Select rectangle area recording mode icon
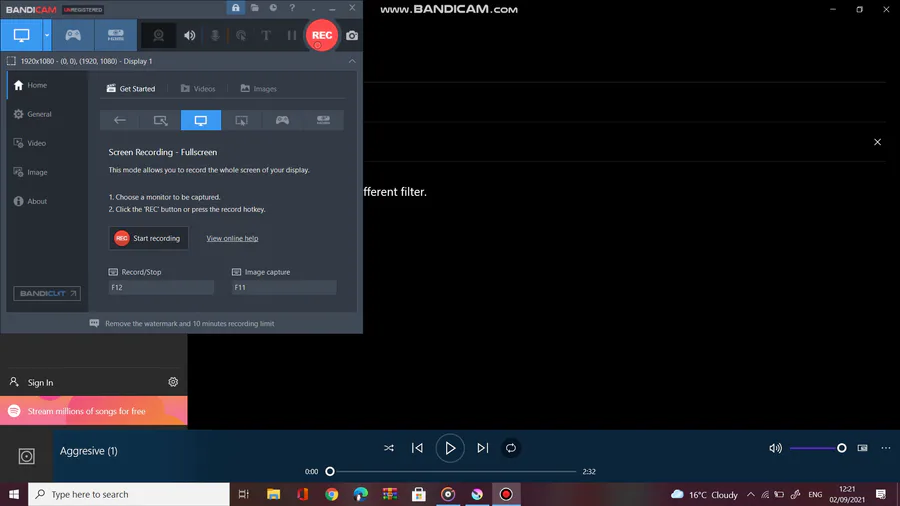 point(160,120)
